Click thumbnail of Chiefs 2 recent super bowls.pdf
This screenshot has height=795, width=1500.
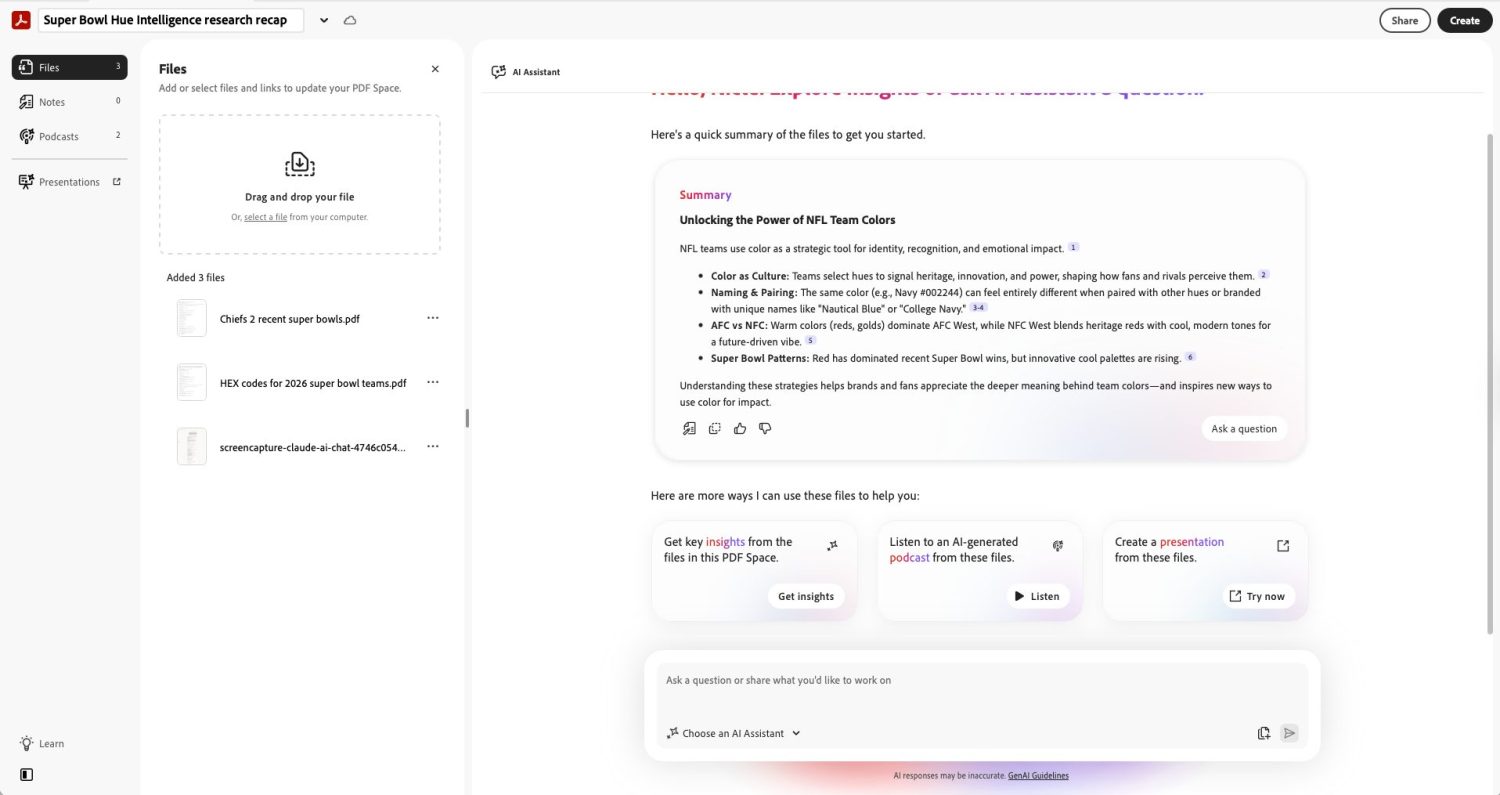192,318
